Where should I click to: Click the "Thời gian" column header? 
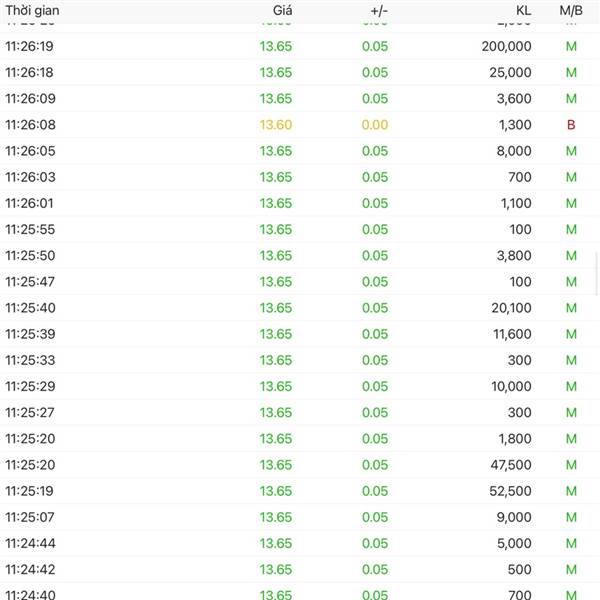35,10
